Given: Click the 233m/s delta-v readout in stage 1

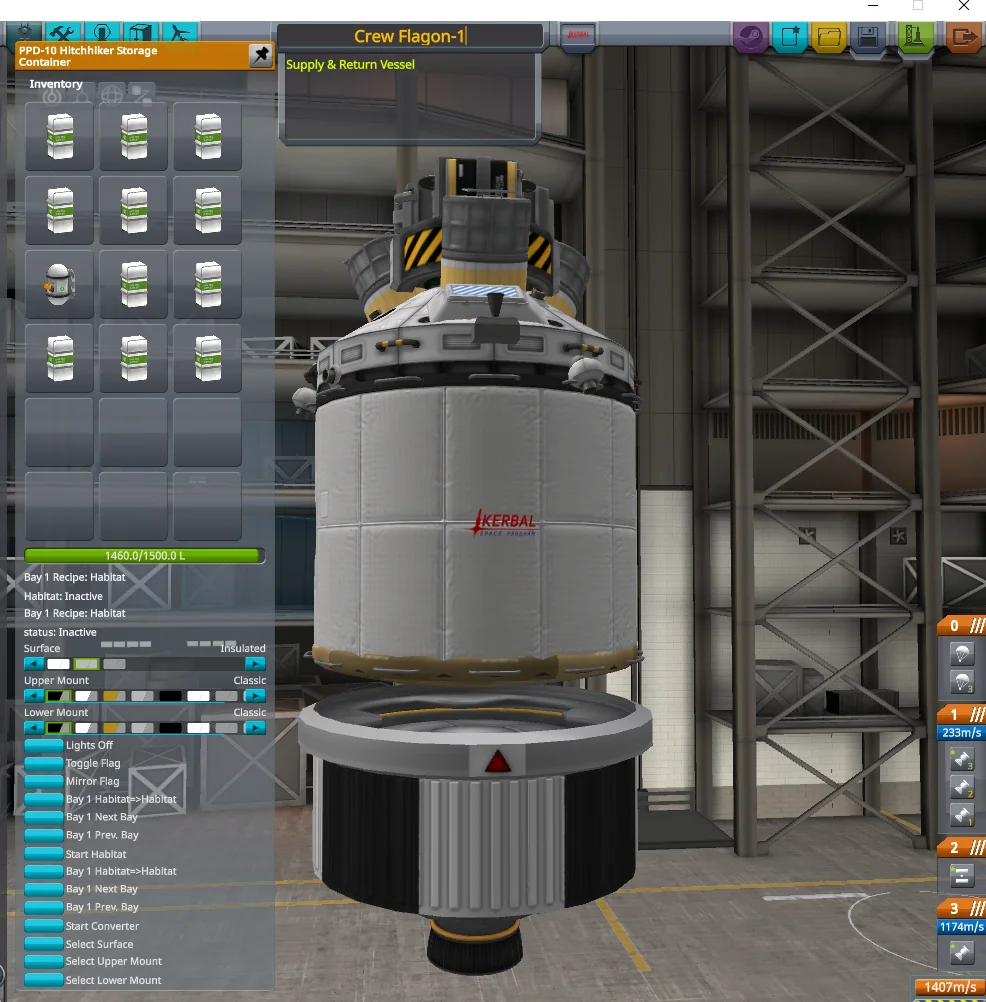Looking at the screenshot, I should point(961,732).
